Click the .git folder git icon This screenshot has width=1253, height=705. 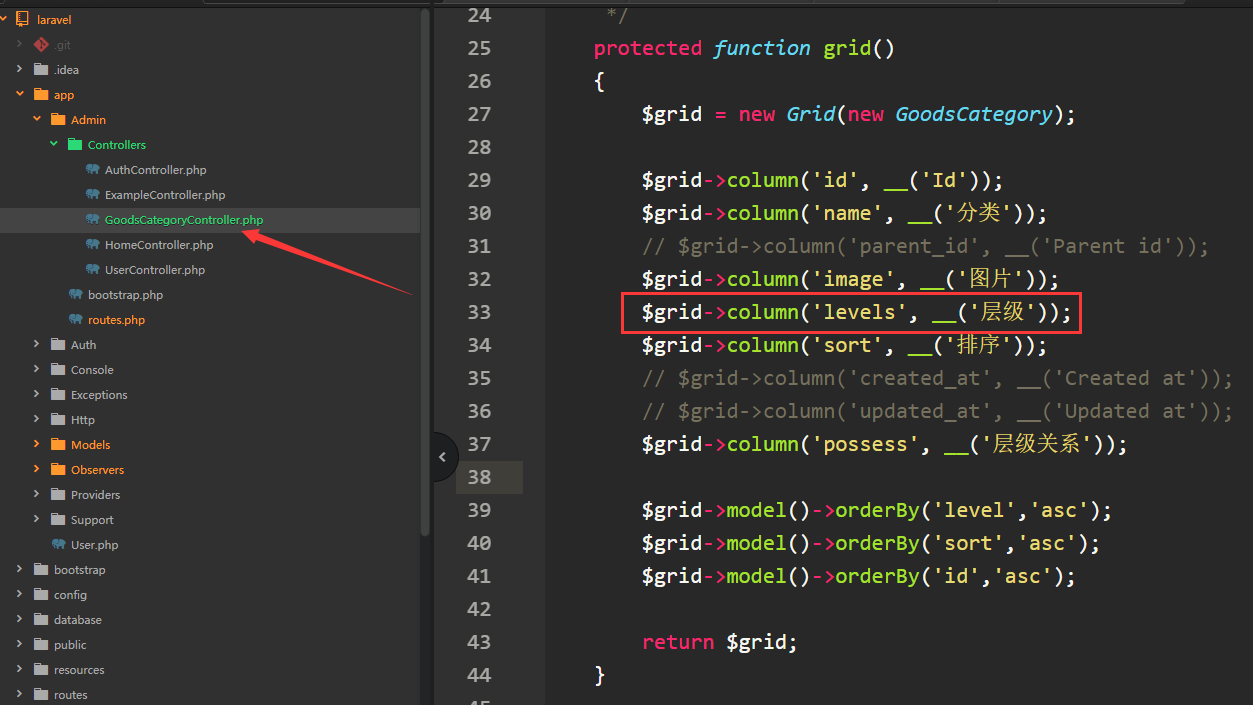coord(41,44)
